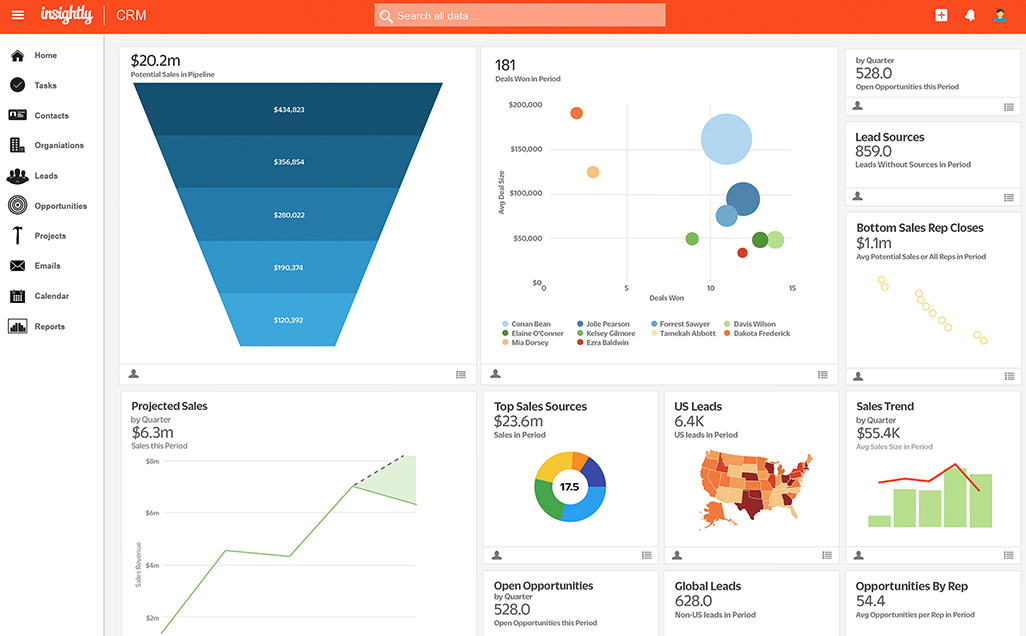Click the Lead Sources card heading
This screenshot has width=1026, height=636.
pyautogui.click(x=888, y=137)
